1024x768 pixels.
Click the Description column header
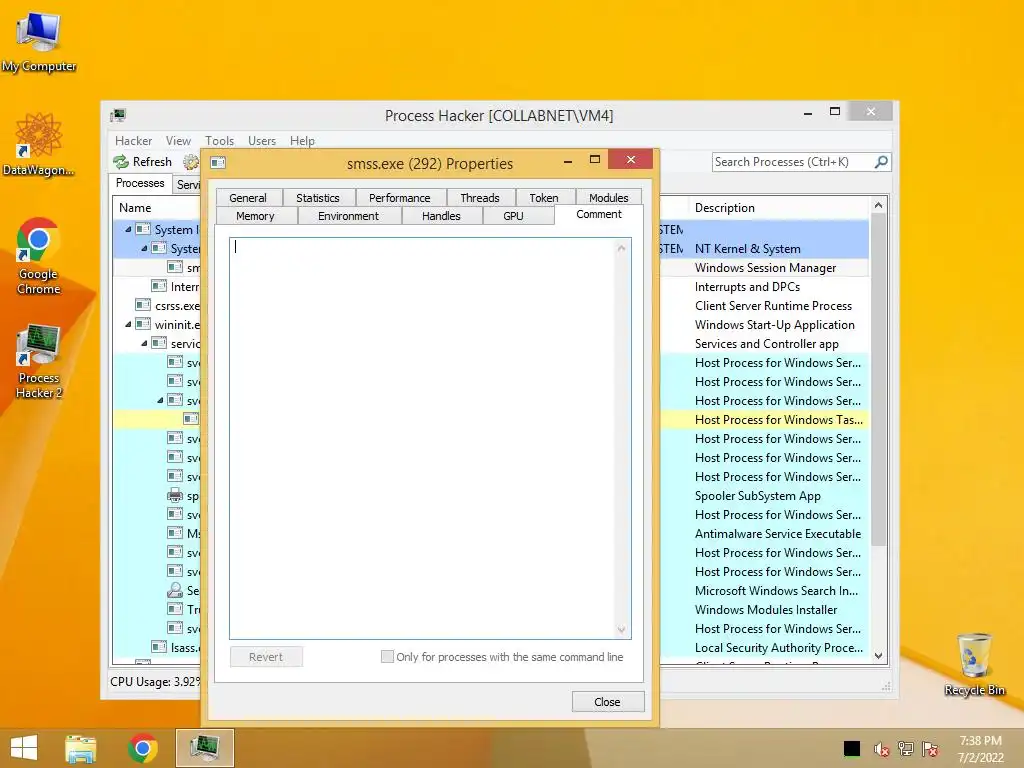point(777,208)
